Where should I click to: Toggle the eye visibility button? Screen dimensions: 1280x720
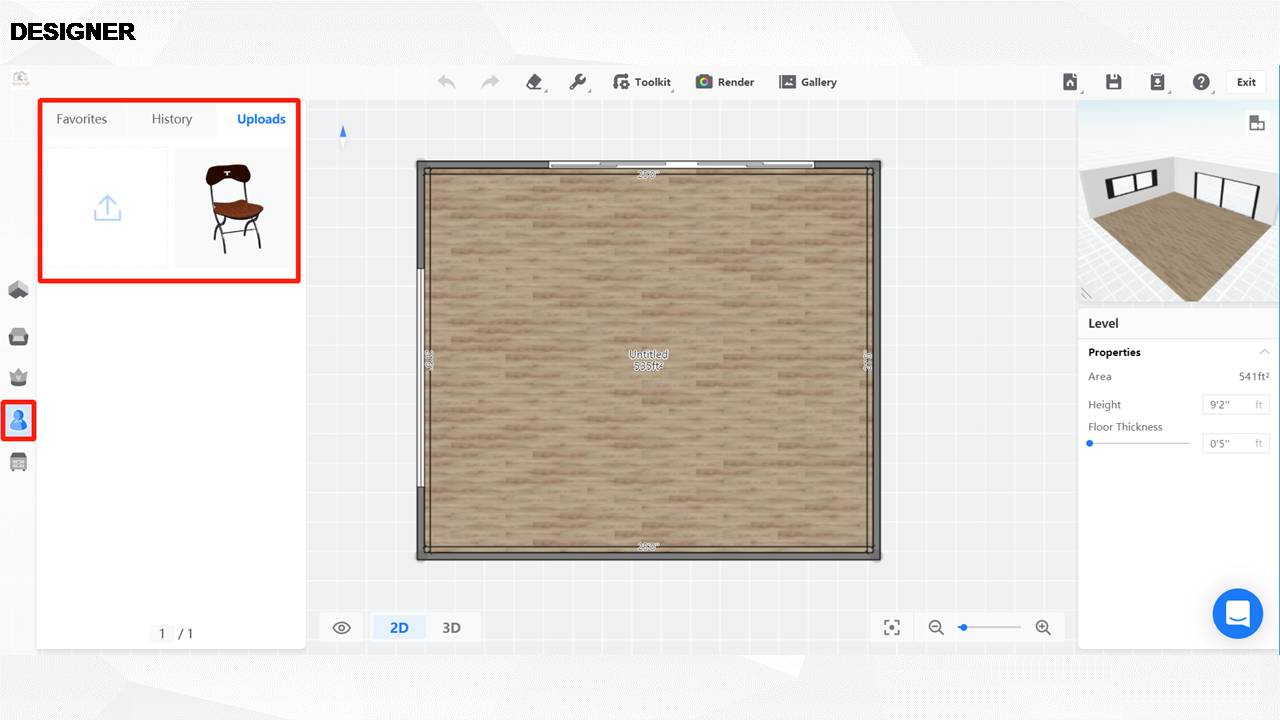pyautogui.click(x=342, y=628)
